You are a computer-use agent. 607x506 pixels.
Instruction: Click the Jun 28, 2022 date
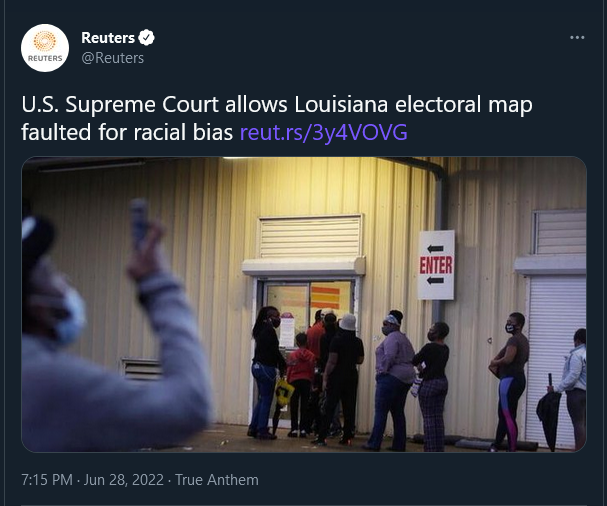click(123, 480)
